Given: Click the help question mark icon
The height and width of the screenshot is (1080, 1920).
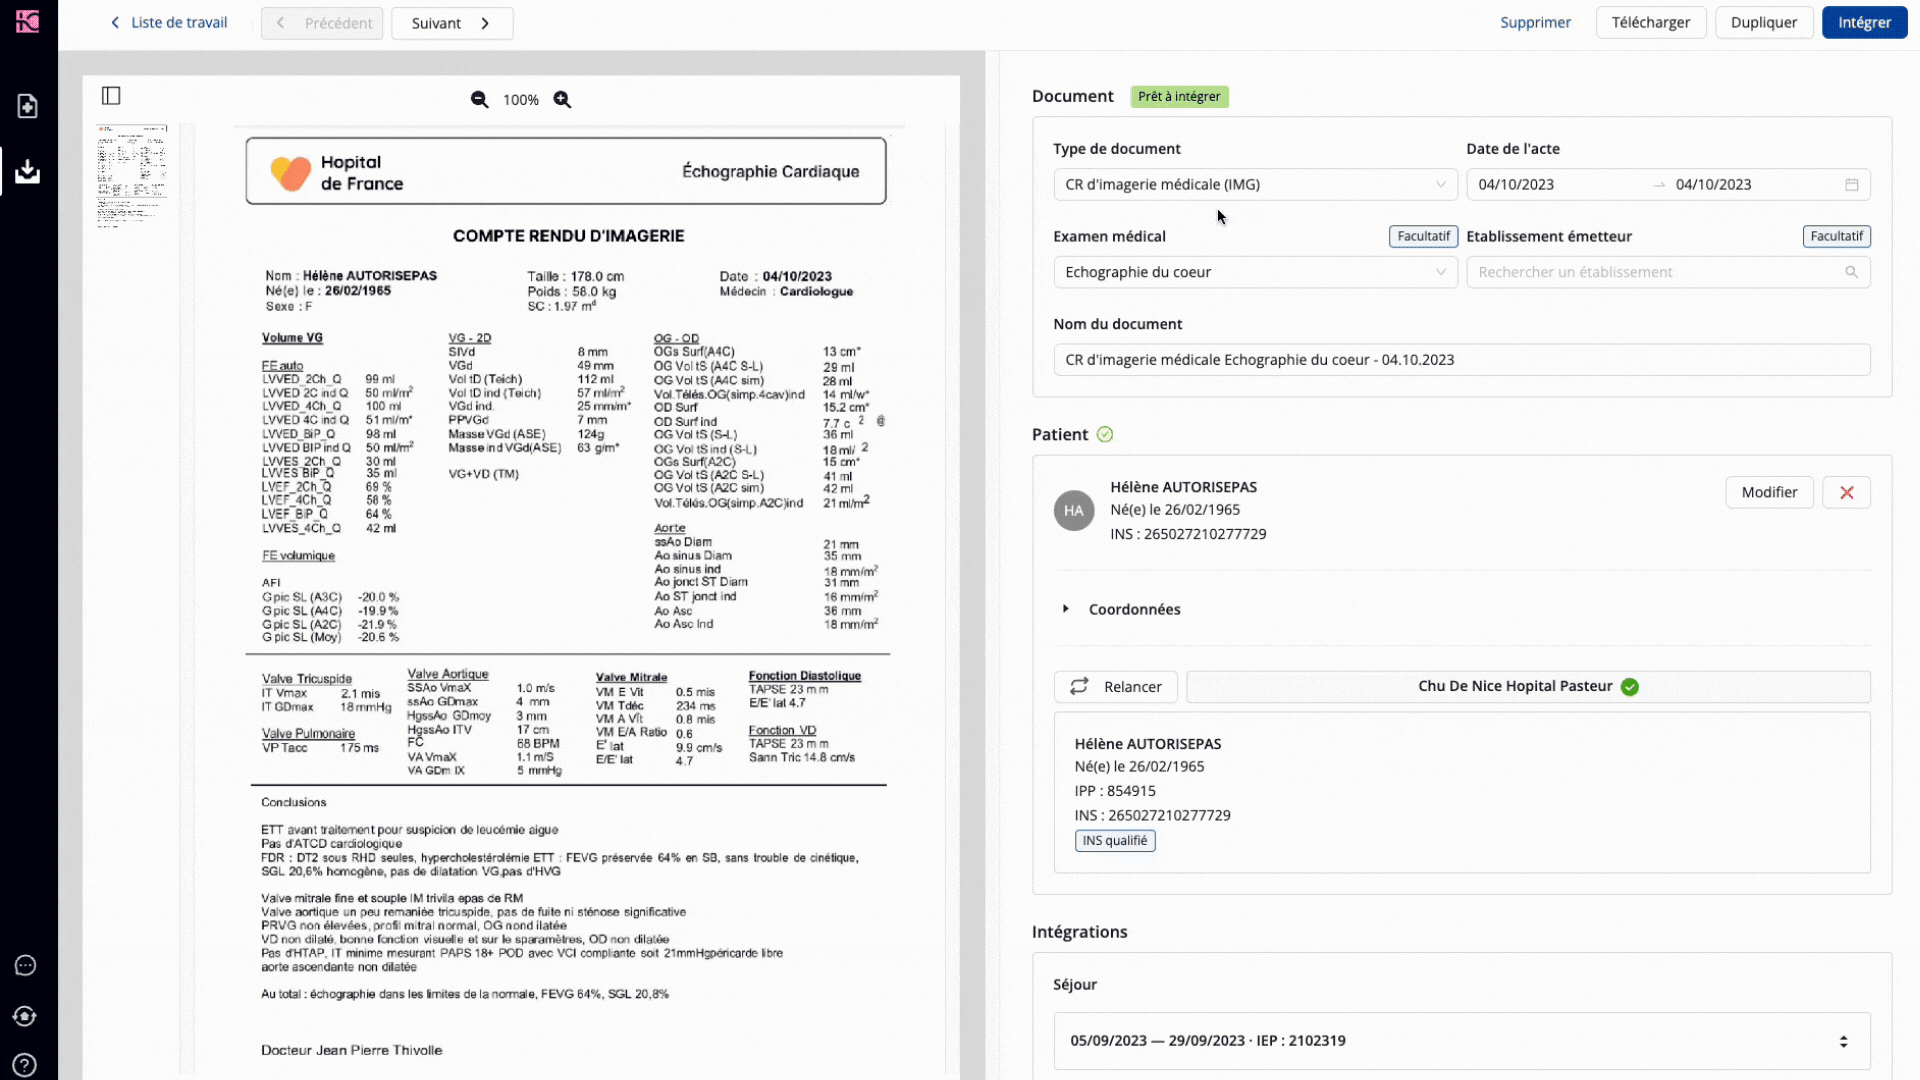Looking at the screenshot, I should 26,1065.
